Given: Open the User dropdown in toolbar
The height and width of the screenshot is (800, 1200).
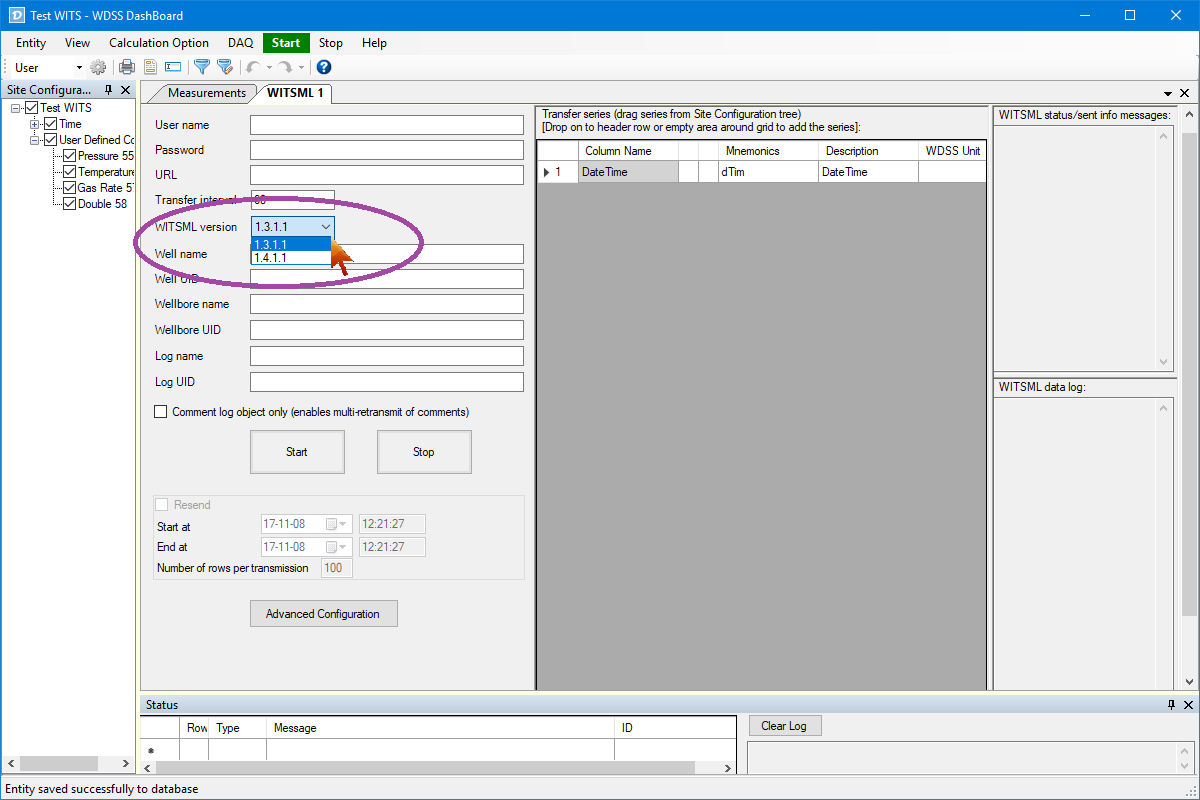Looking at the screenshot, I should (79, 68).
